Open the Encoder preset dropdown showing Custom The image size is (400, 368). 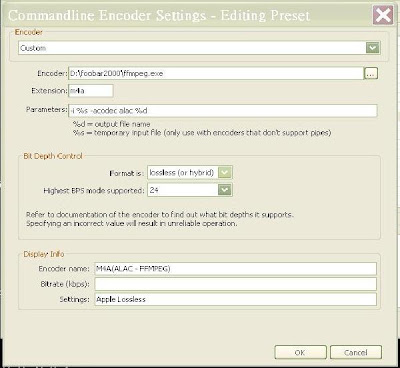[x=199, y=48]
